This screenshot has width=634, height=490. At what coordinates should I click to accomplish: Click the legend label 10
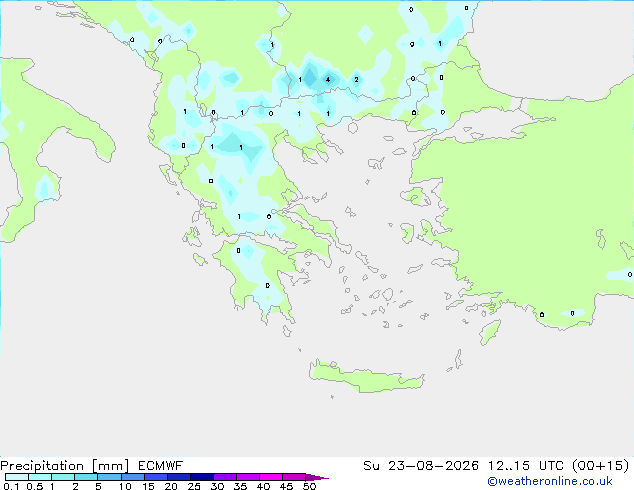125,486
